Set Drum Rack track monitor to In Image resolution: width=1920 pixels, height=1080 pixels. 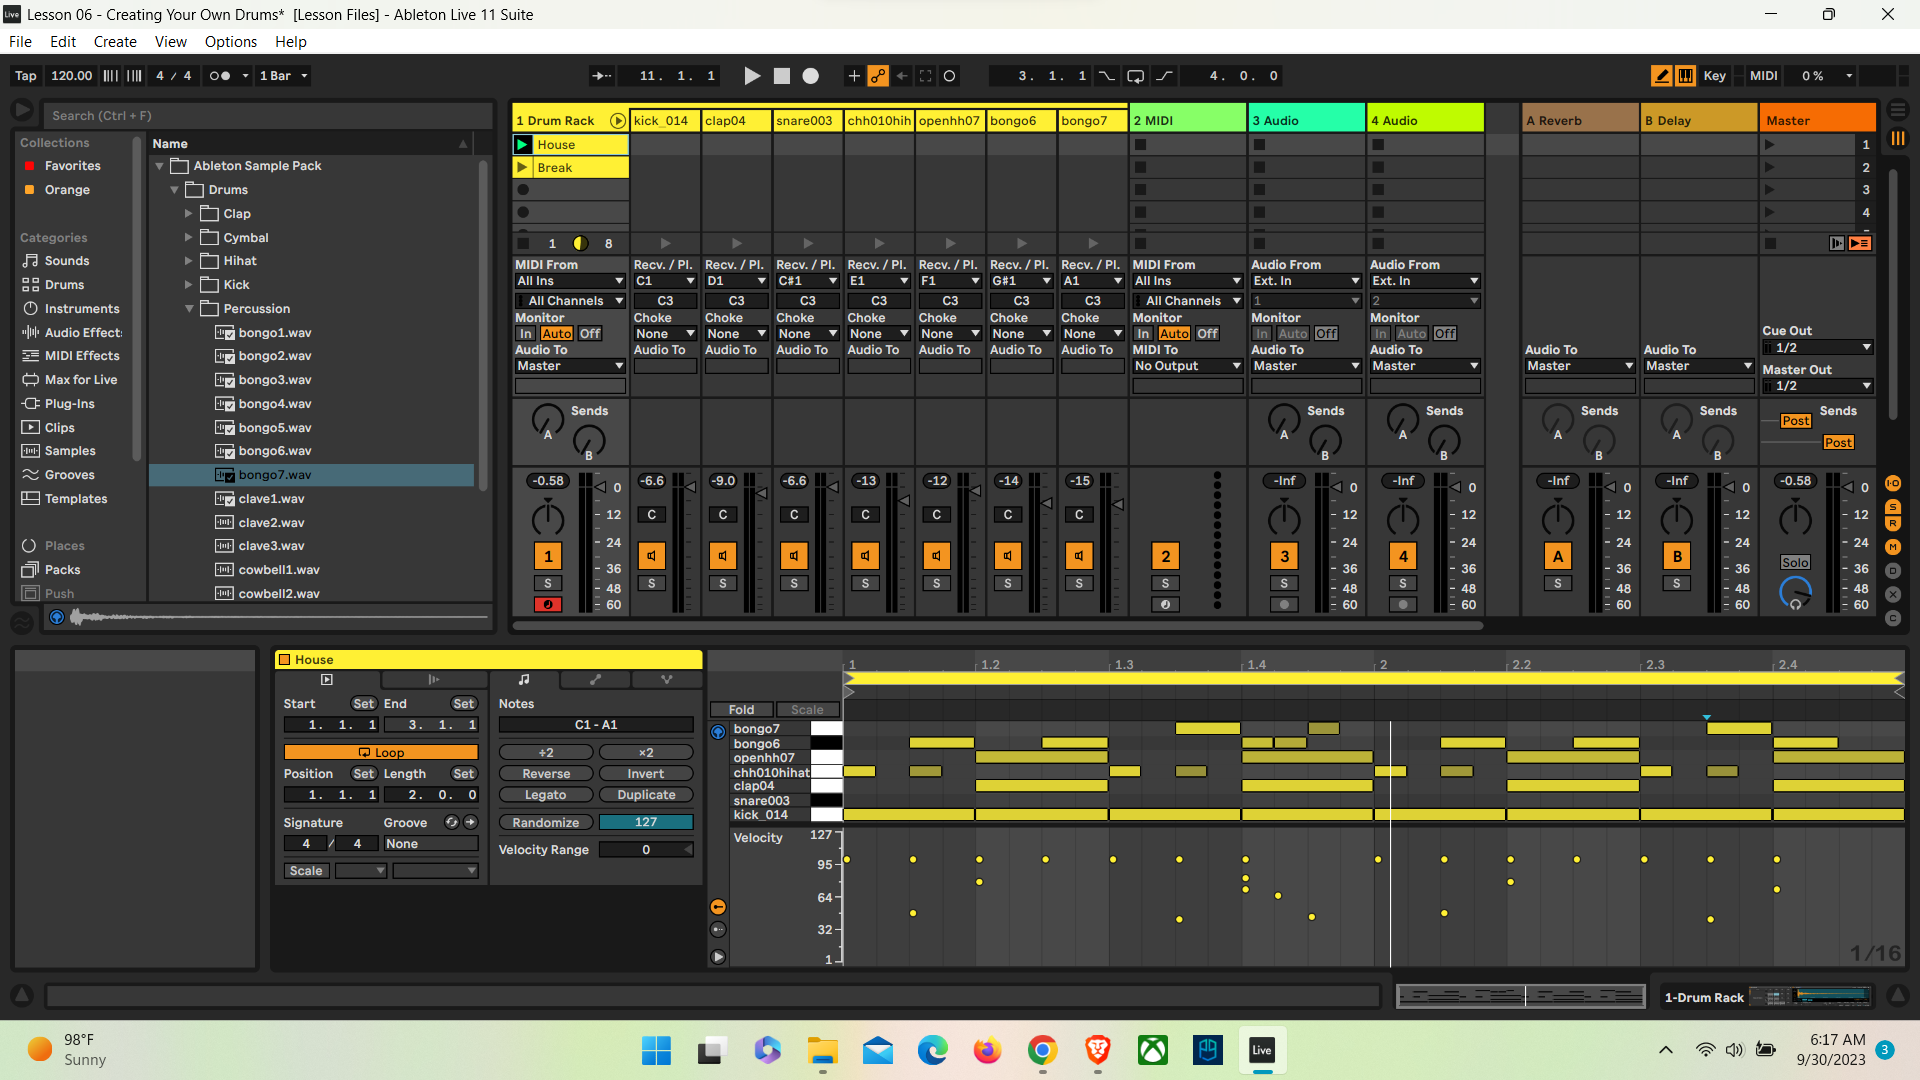tap(526, 334)
